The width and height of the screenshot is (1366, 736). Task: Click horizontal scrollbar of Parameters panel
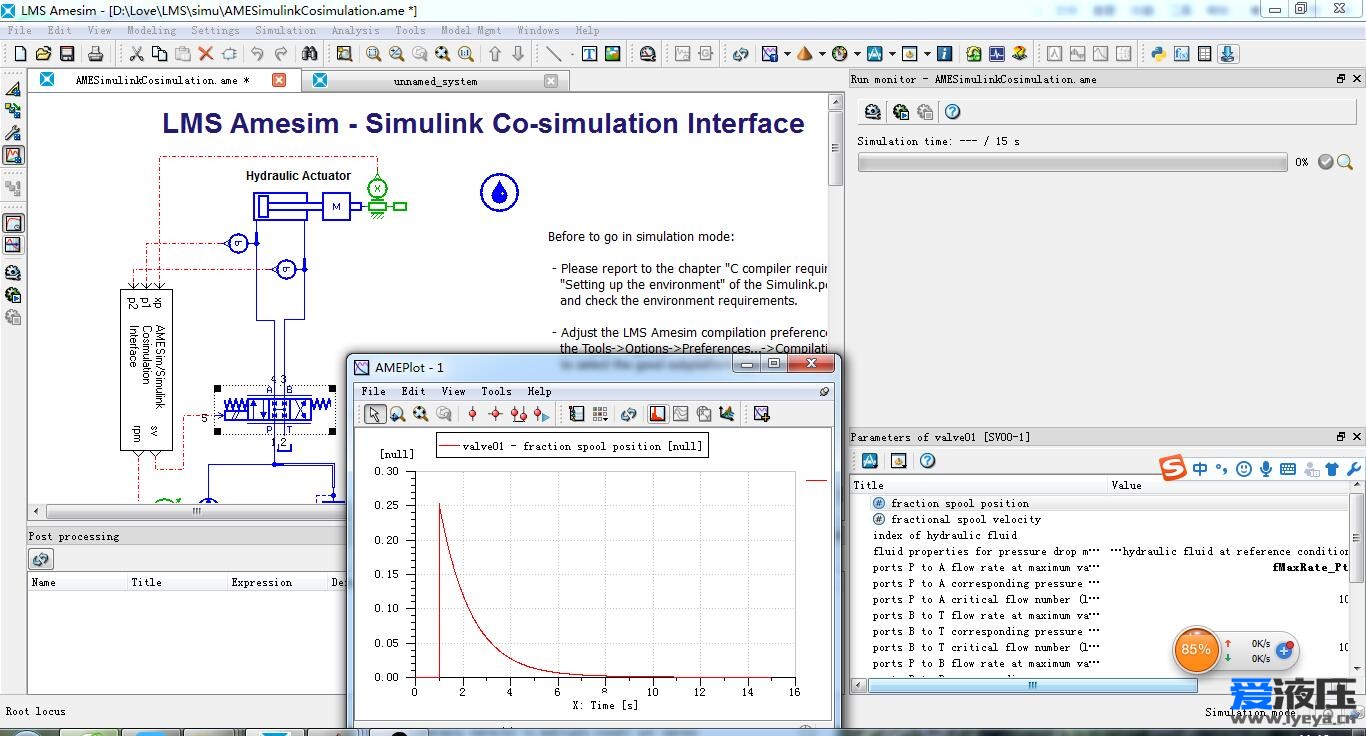(x=1032, y=686)
